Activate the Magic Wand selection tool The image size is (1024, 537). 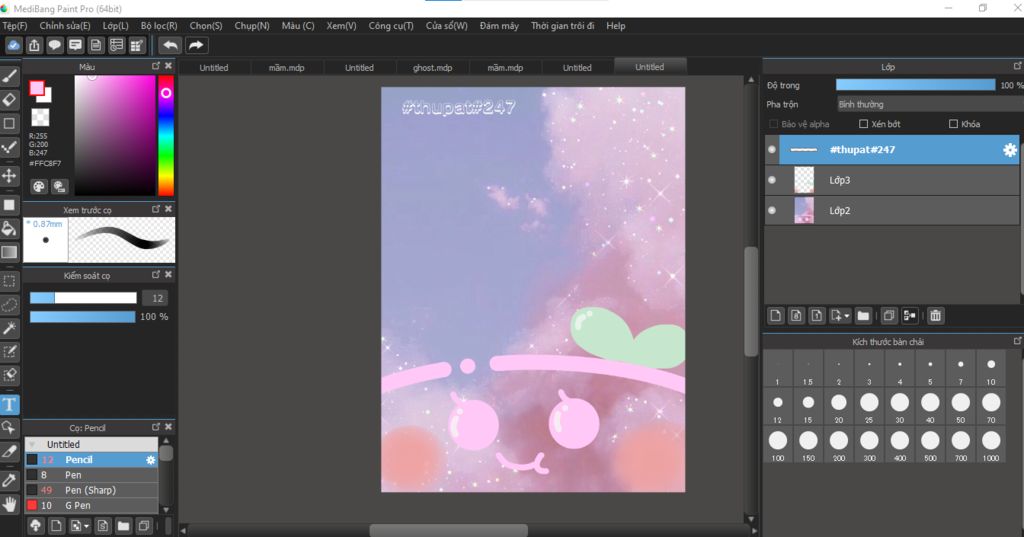point(9,328)
